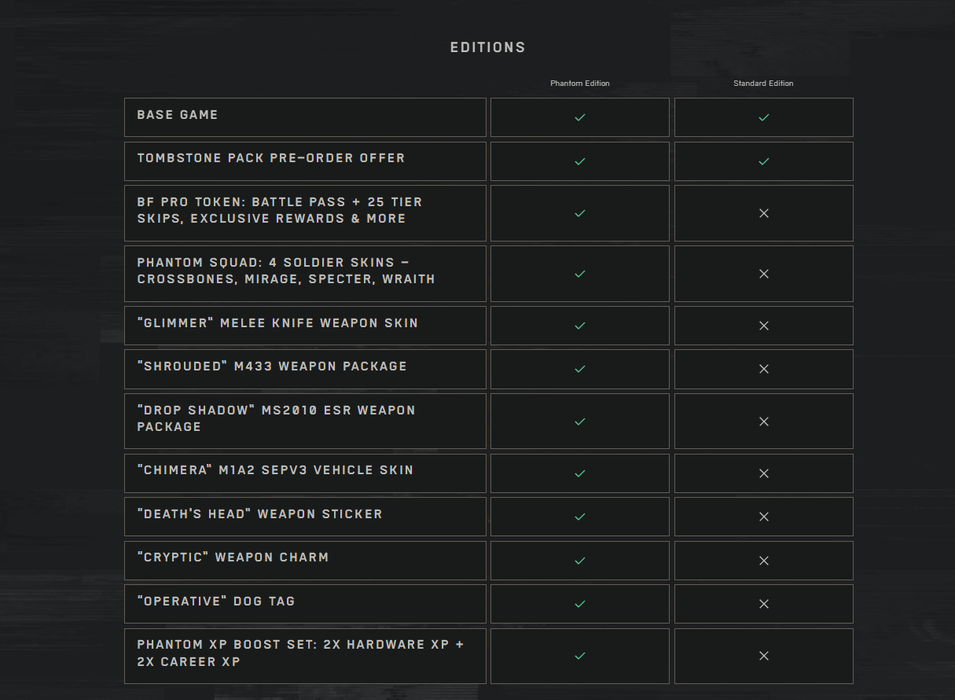The width and height of the screenshot is (955, 700).
Task: Click the Phantom checkmark for Phantom XP Boost Set
Action: [x=580, y=656]
